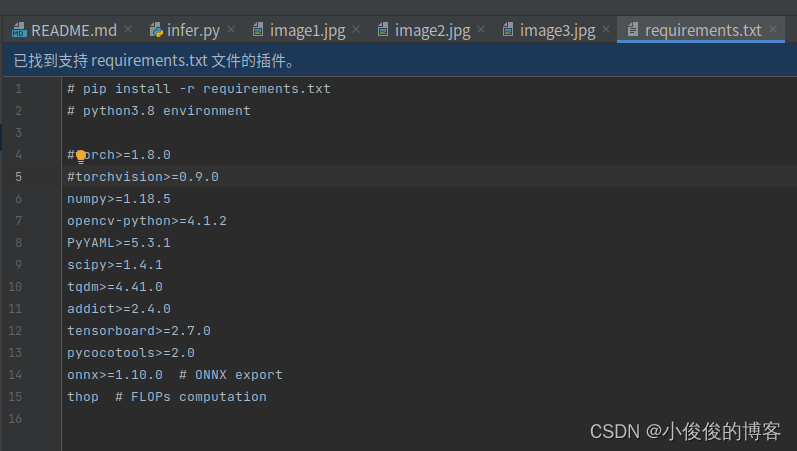Click the image3.jpg file icon
The height and width of the screenshot is (451, 797).
508,30
